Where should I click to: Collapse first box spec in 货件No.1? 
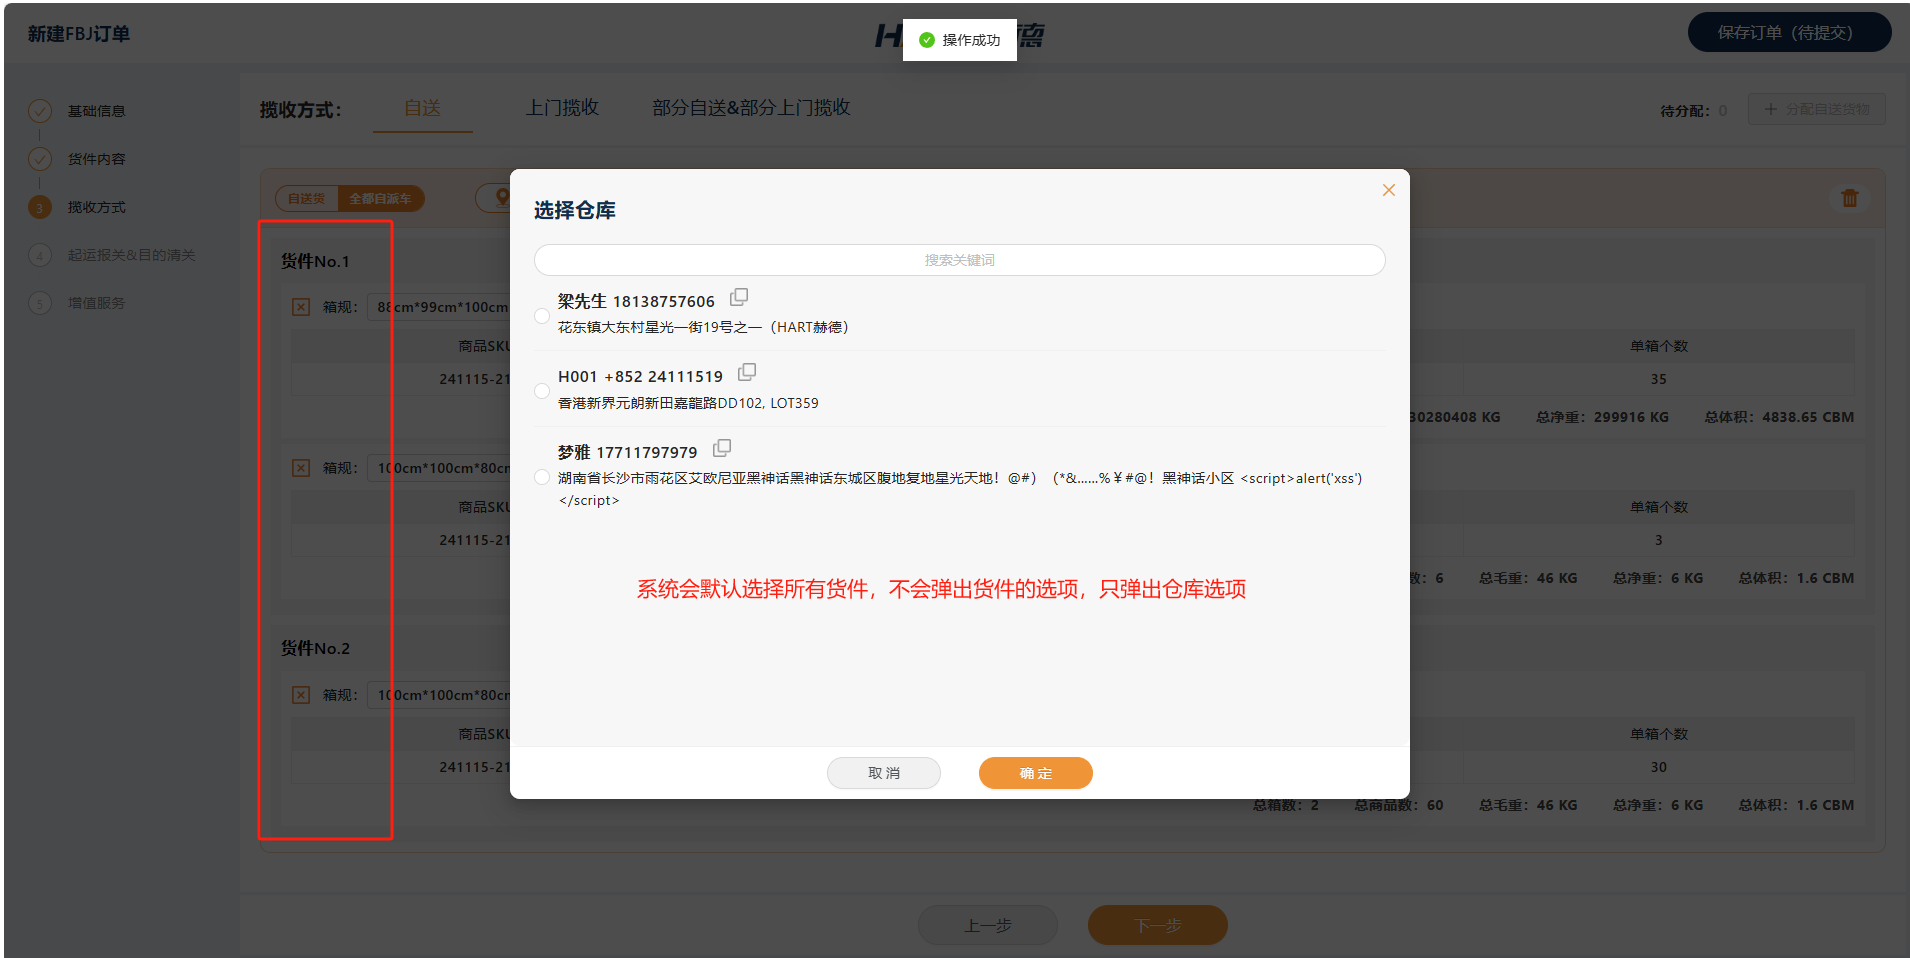pos(301,307)
